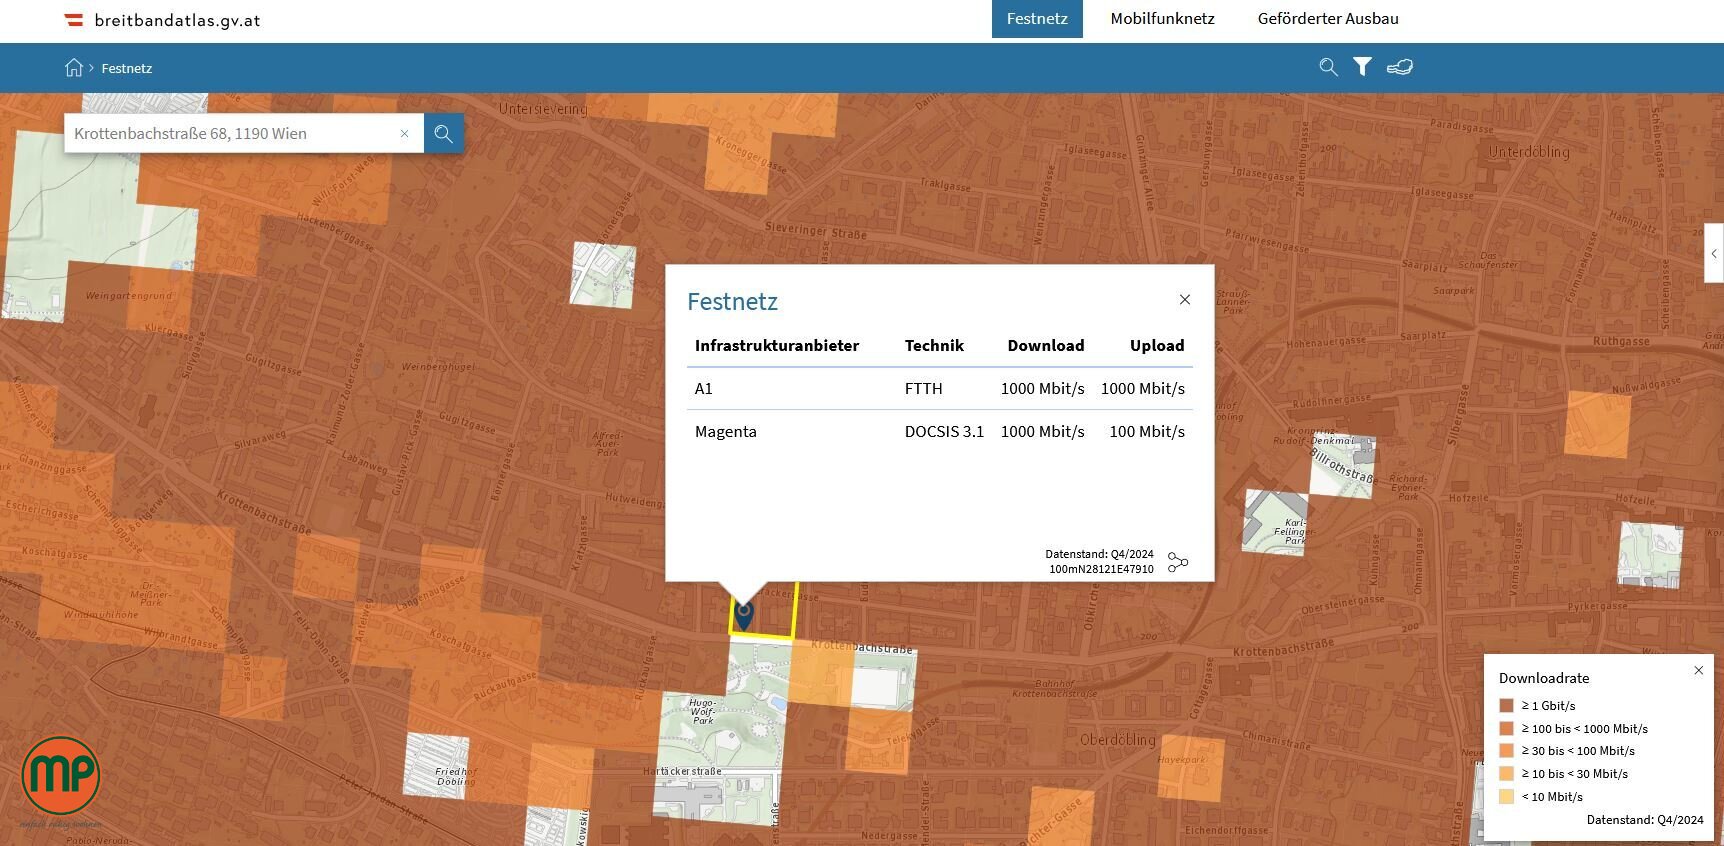
Task: Close the Downloadrate legend panel
Action: point(1698,670)
